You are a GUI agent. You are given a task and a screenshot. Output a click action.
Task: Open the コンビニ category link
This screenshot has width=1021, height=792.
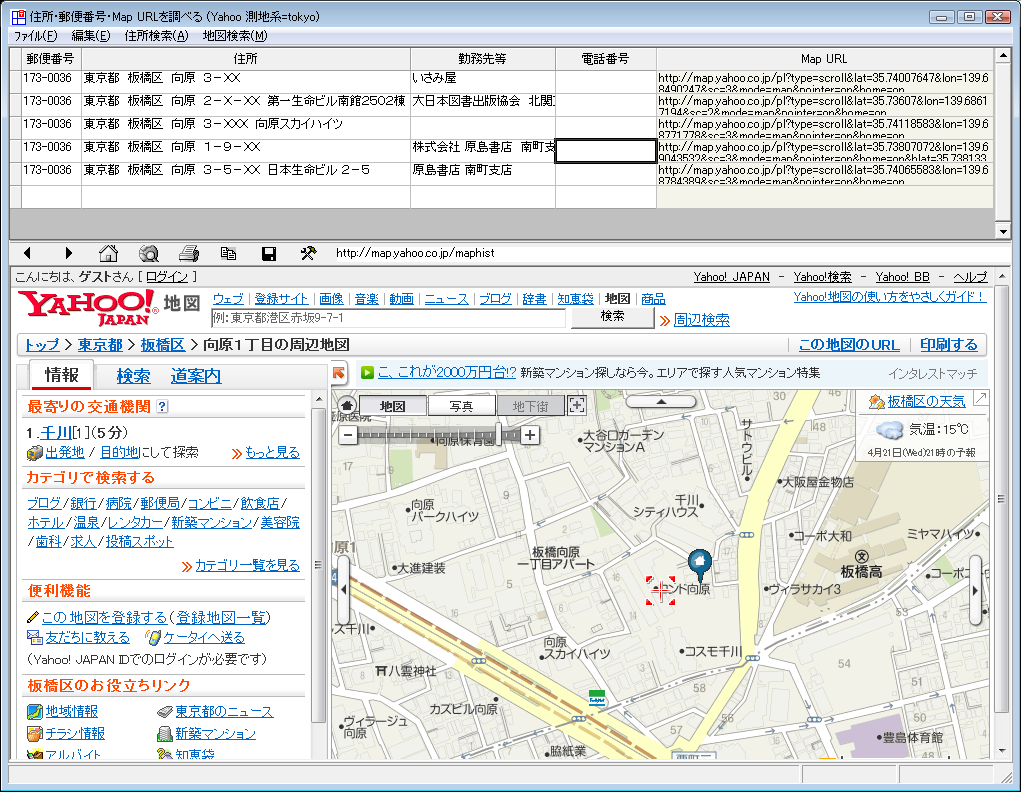210,503
